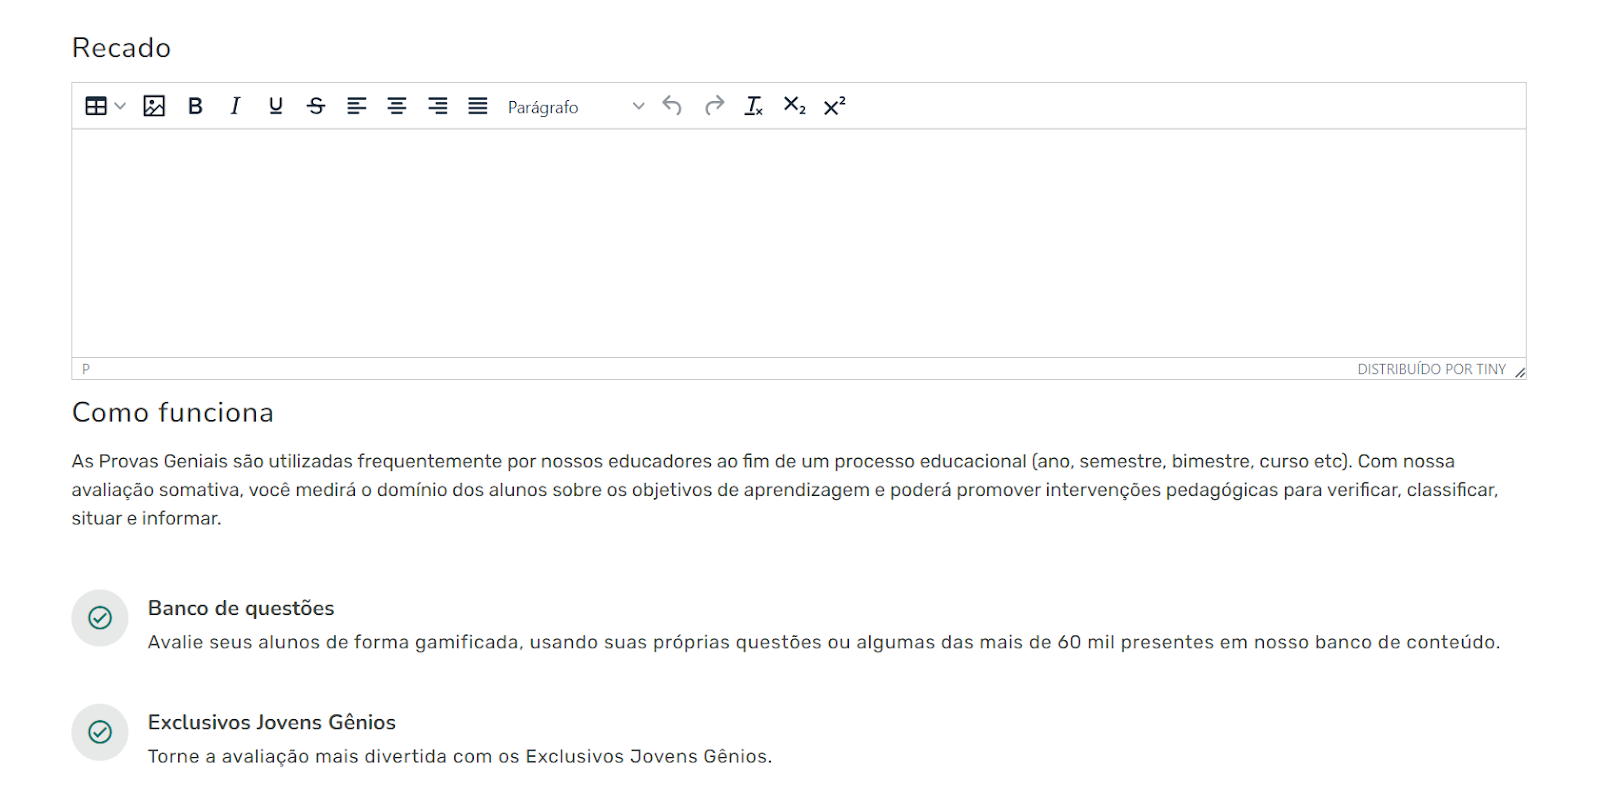
Task: Open the Distribuído por Tiny link
Action: coord(1430,369)
